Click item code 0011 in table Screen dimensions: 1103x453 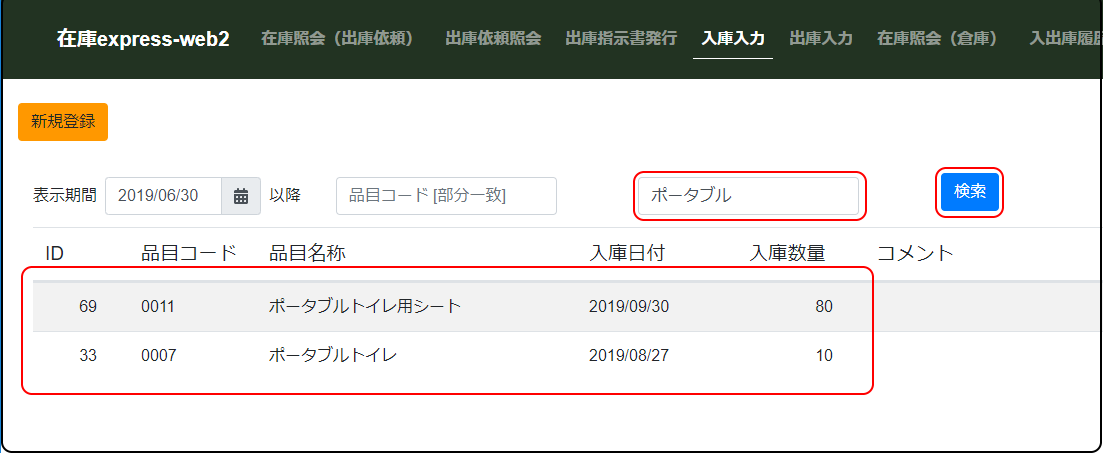click(158, 306)
